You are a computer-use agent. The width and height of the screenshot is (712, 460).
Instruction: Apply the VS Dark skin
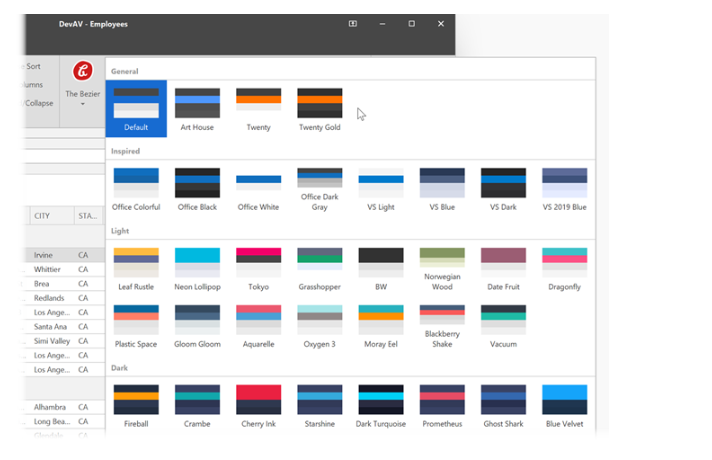(x=503, y=188)
